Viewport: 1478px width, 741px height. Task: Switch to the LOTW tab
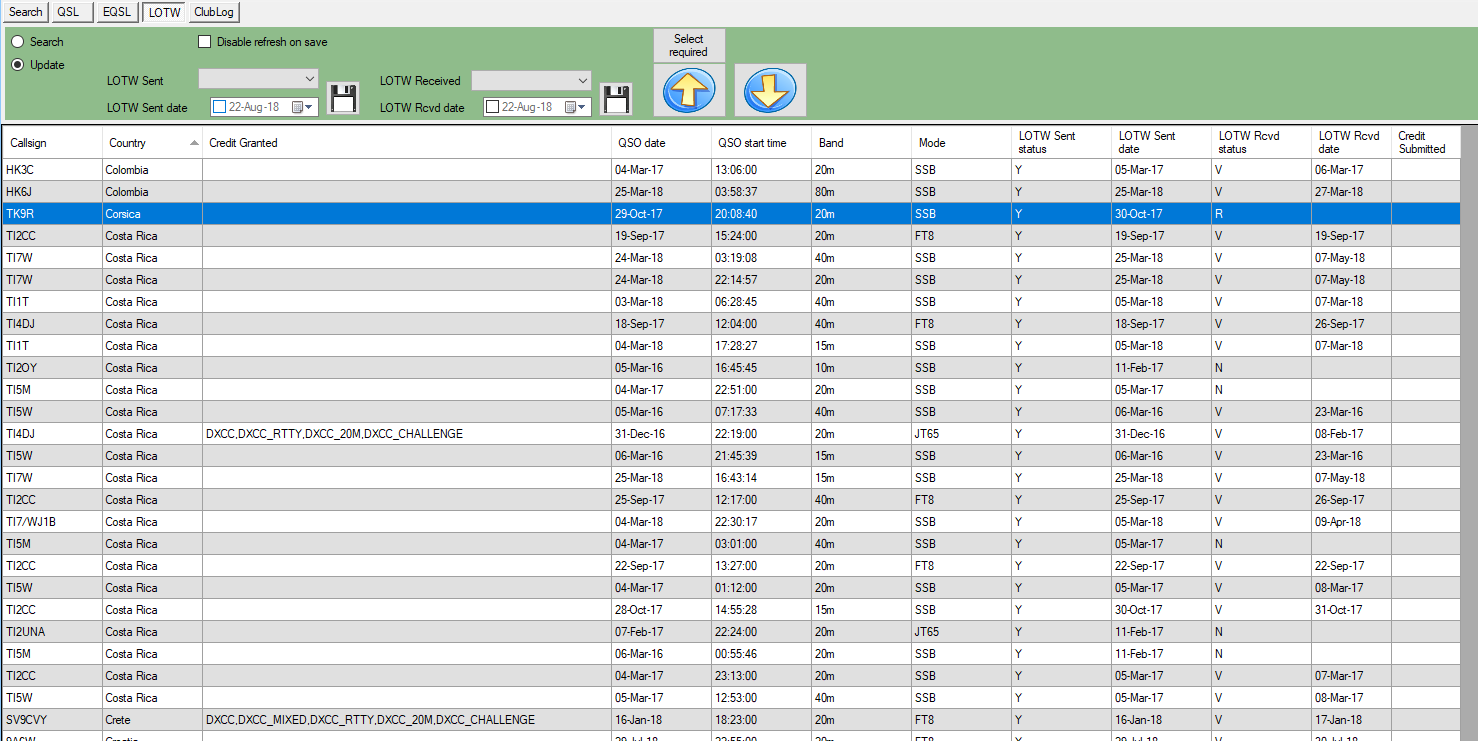pos(165,12)
